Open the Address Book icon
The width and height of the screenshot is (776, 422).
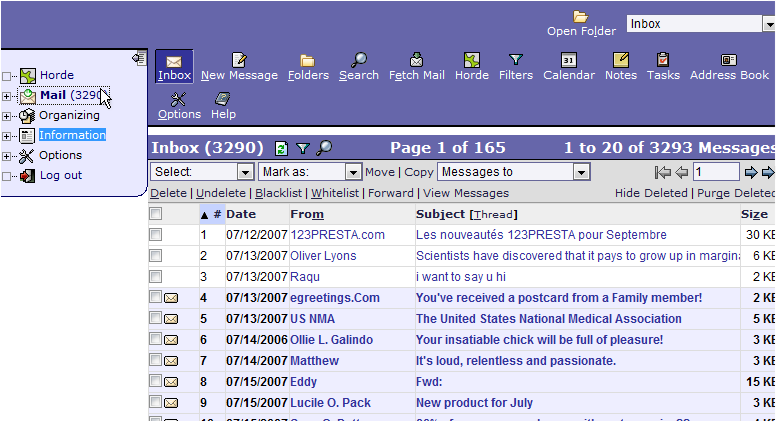coord(729,61)
